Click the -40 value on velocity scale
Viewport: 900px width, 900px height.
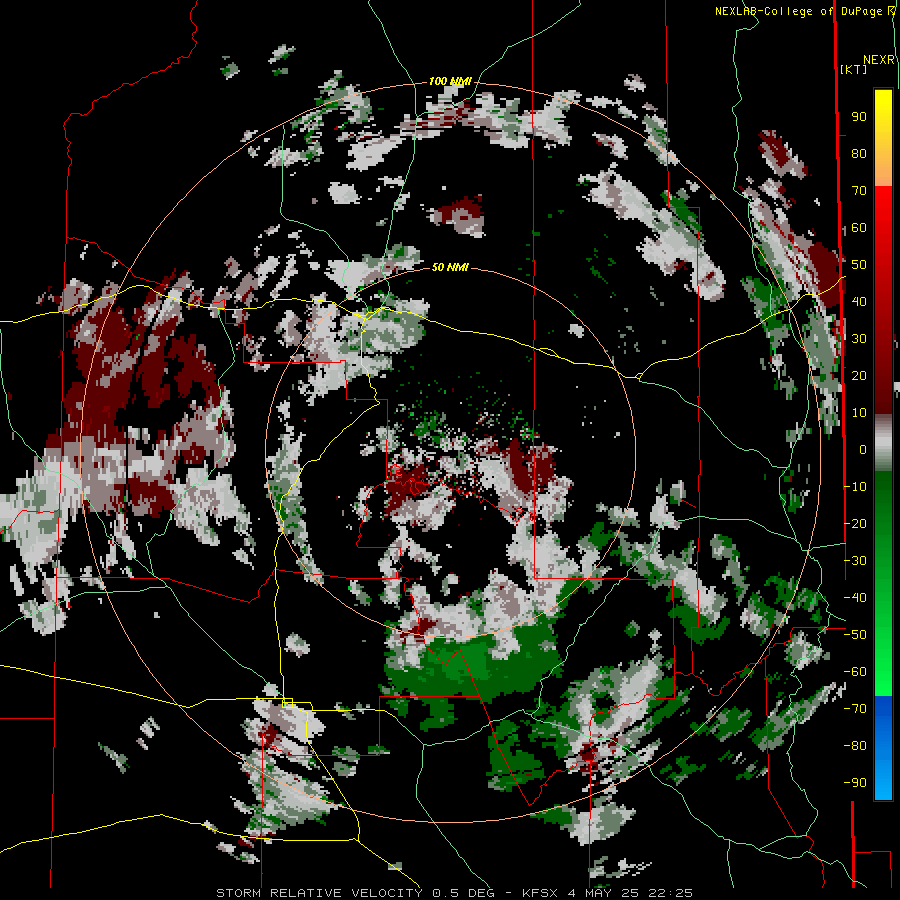[855, 598]
